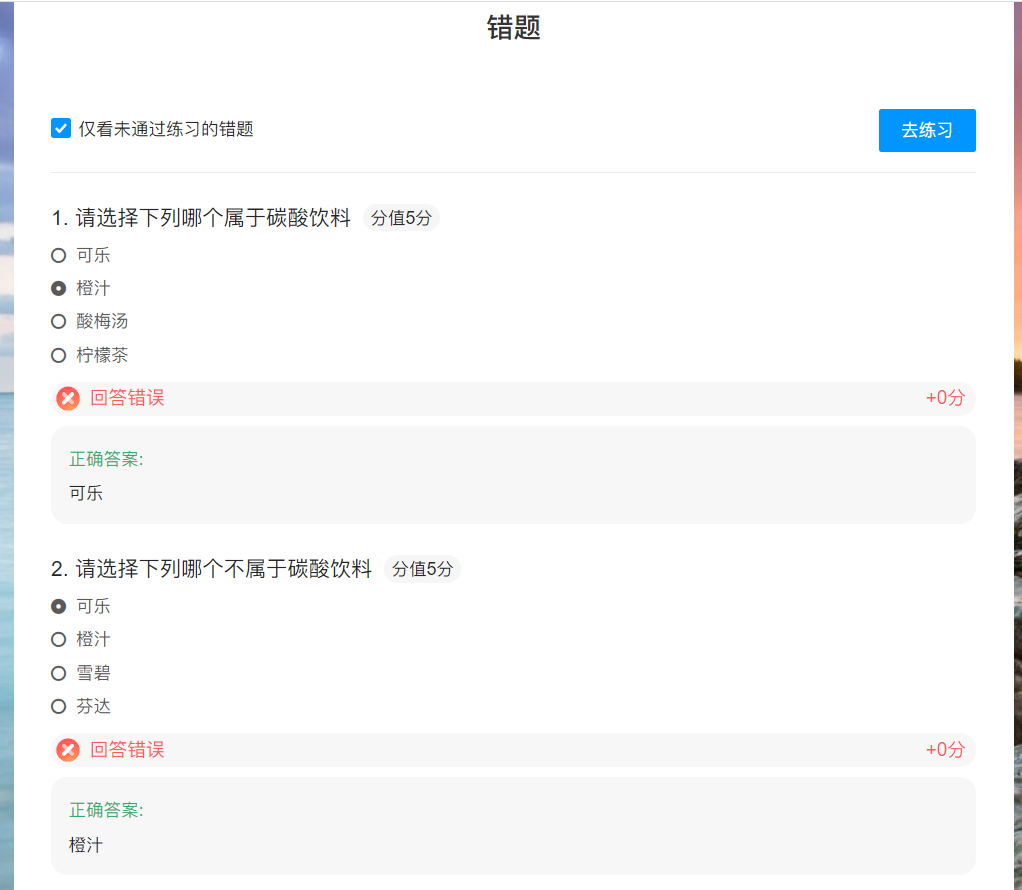Click 仅看未通过练习的错题 label text
The image size is (1022, 890).
[166, 129]
